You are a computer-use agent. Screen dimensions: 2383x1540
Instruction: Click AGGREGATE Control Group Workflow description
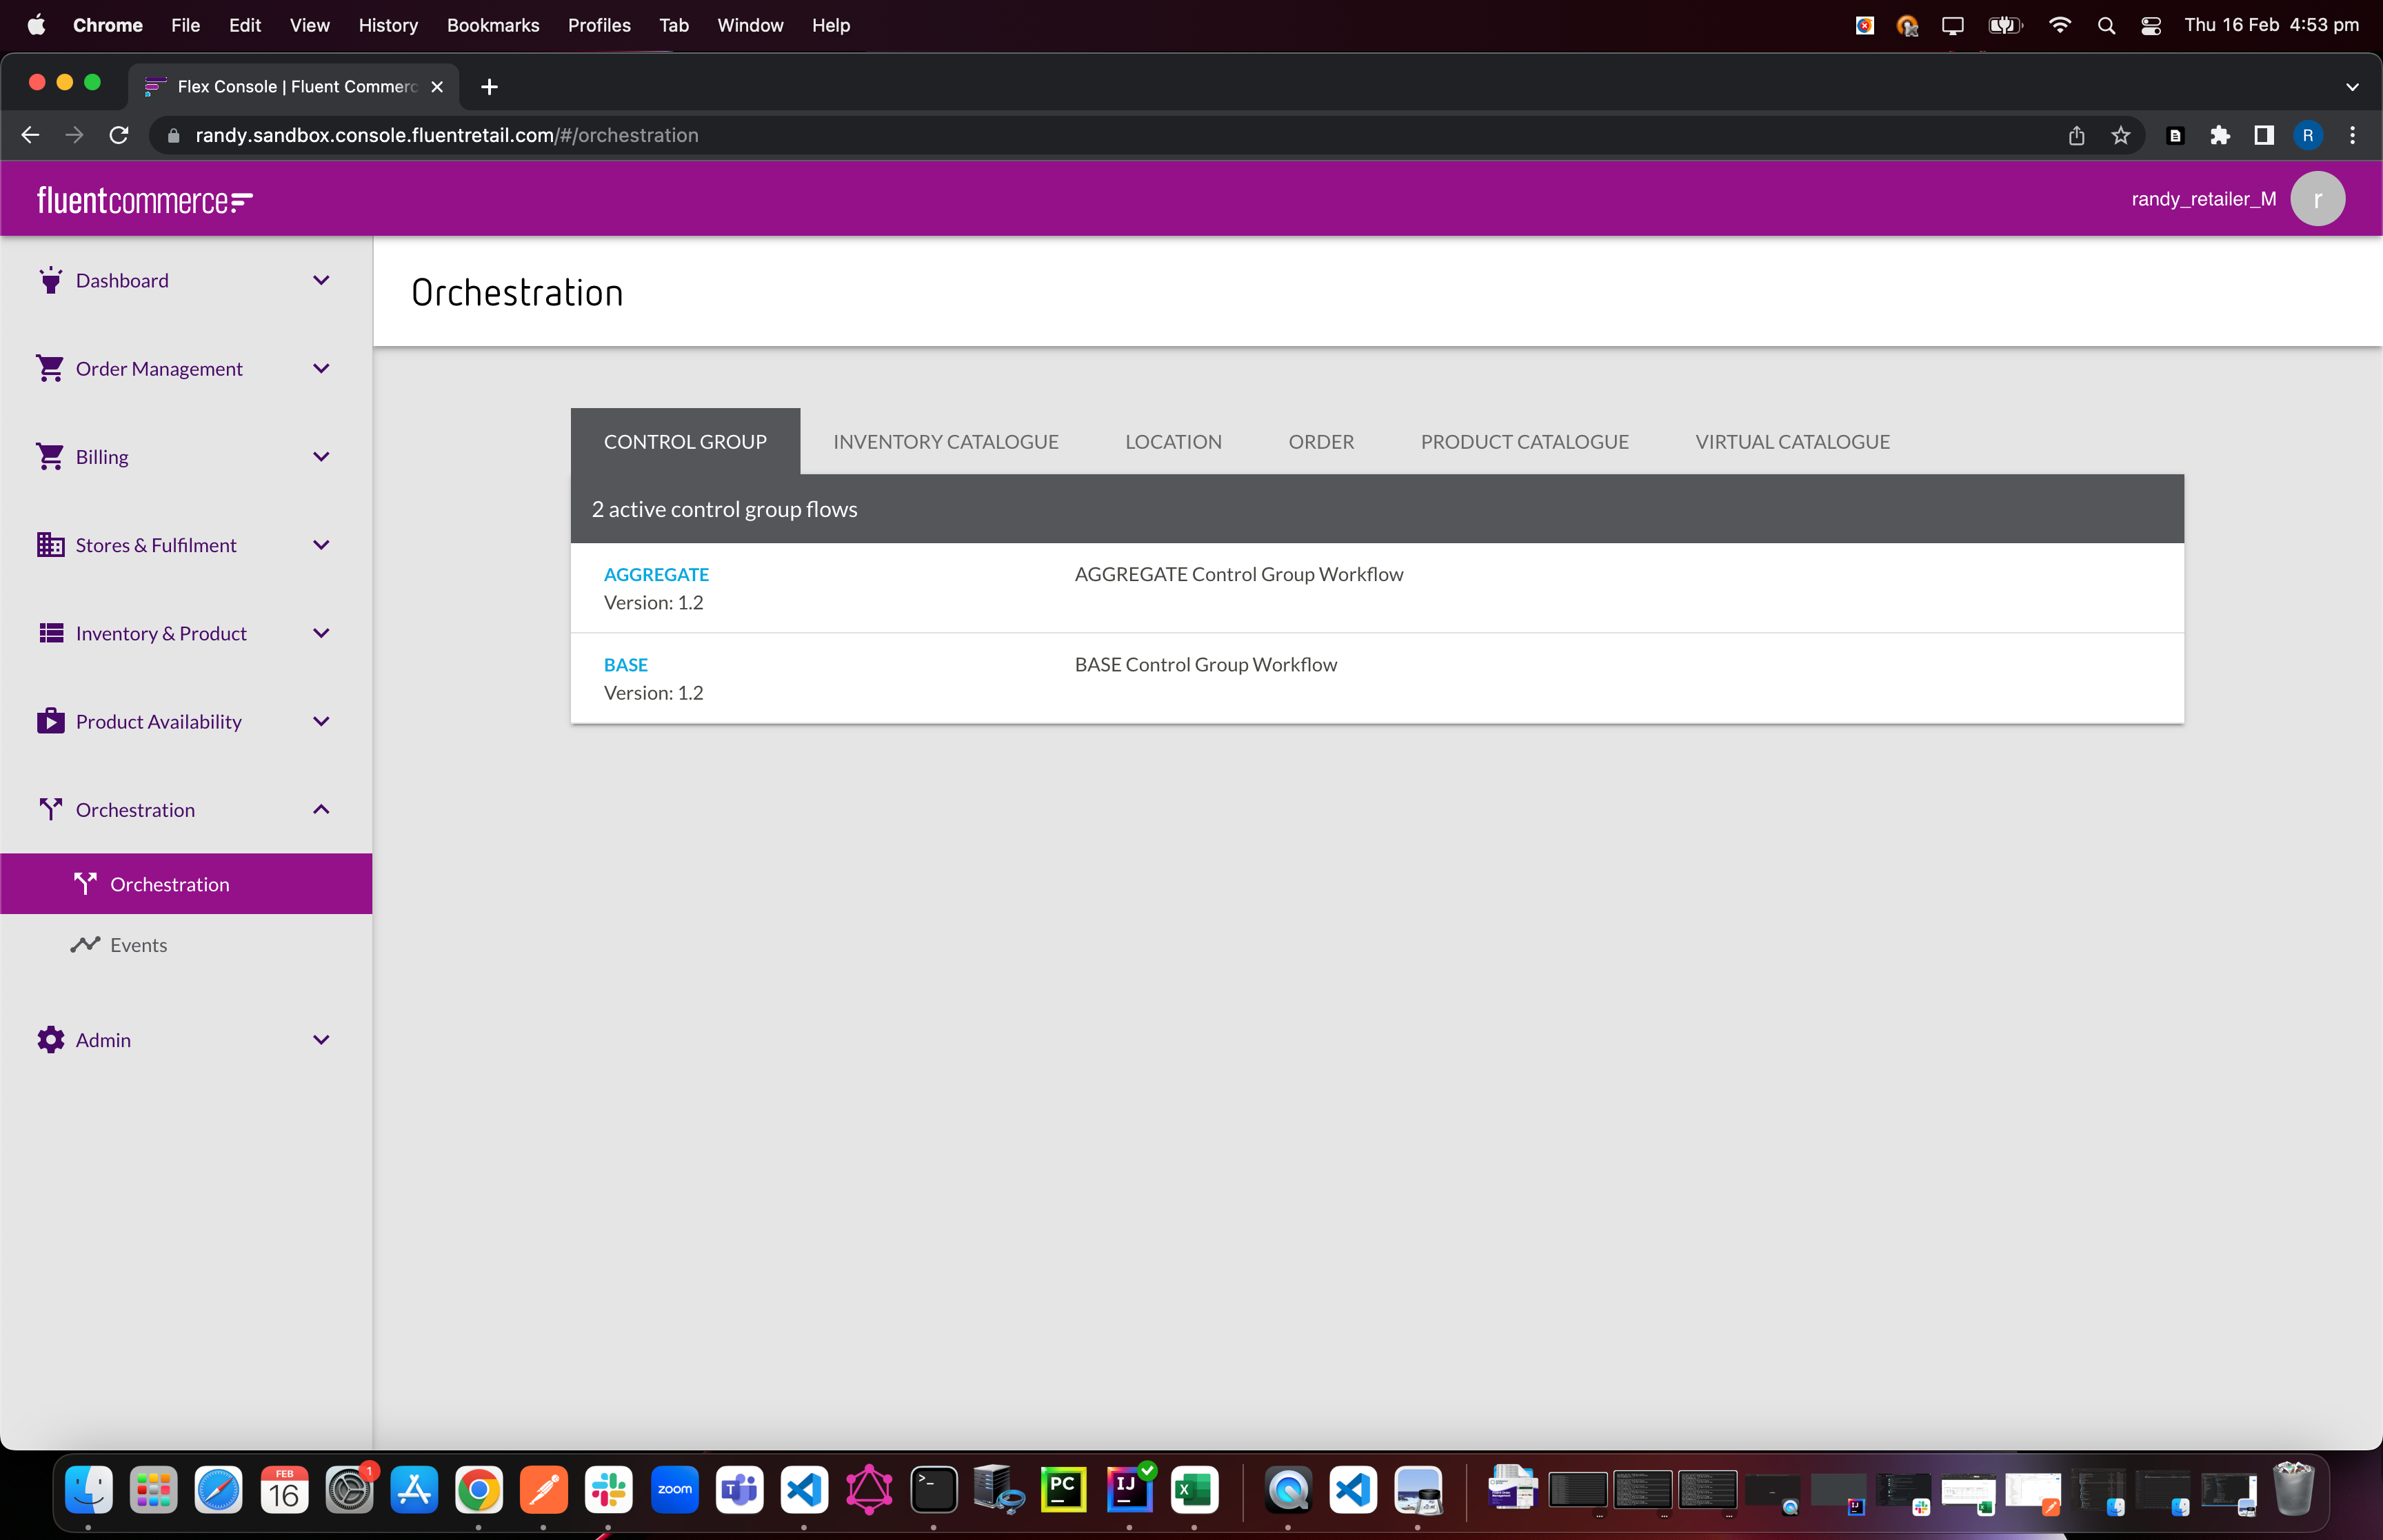pos(1239,574)
